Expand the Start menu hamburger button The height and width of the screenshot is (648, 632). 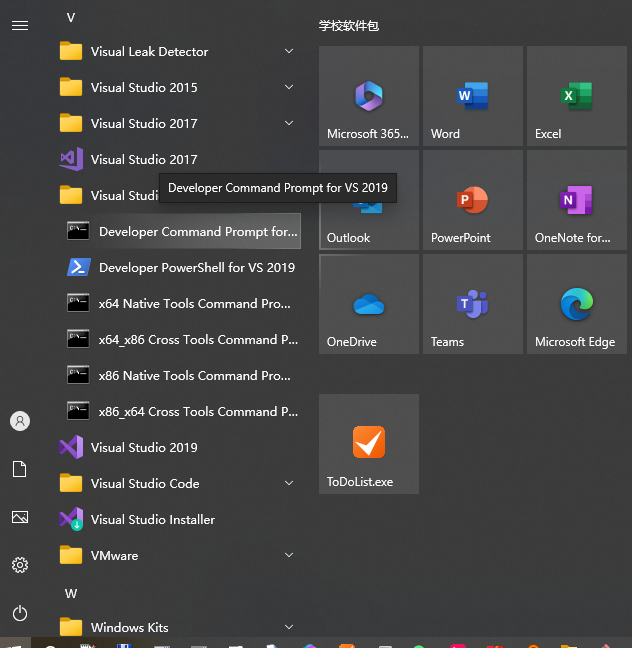20,25
